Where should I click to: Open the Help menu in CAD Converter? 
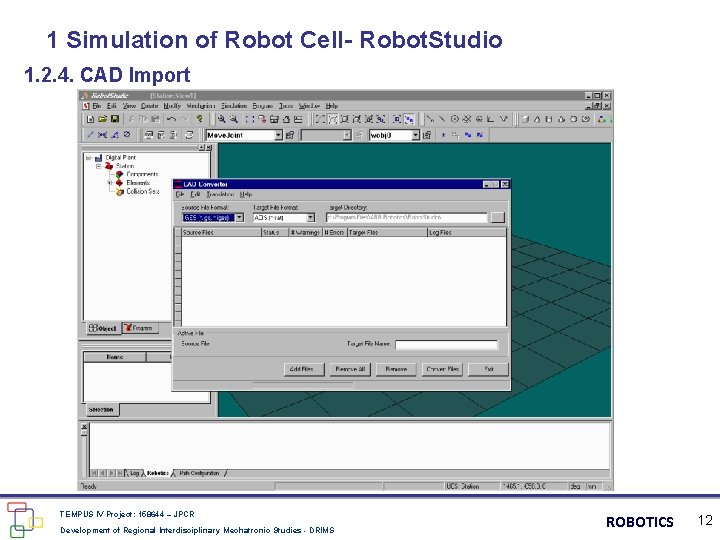[x=246, y=194]
